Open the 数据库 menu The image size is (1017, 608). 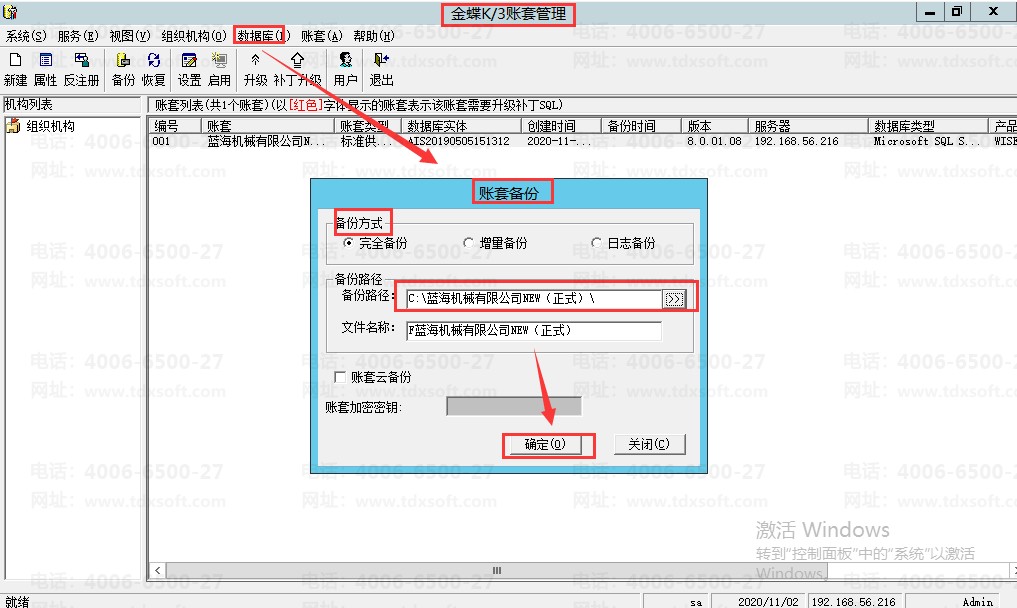tap(262, 36)
